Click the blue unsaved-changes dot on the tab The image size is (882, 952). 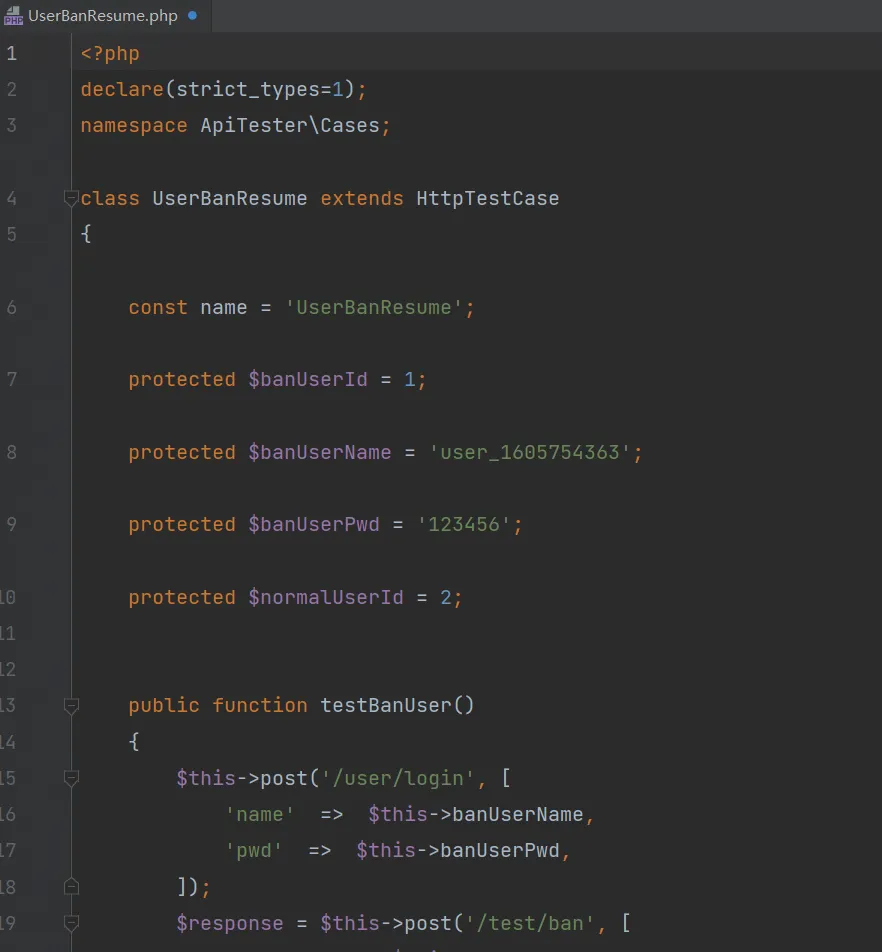(x=192, y=16)
